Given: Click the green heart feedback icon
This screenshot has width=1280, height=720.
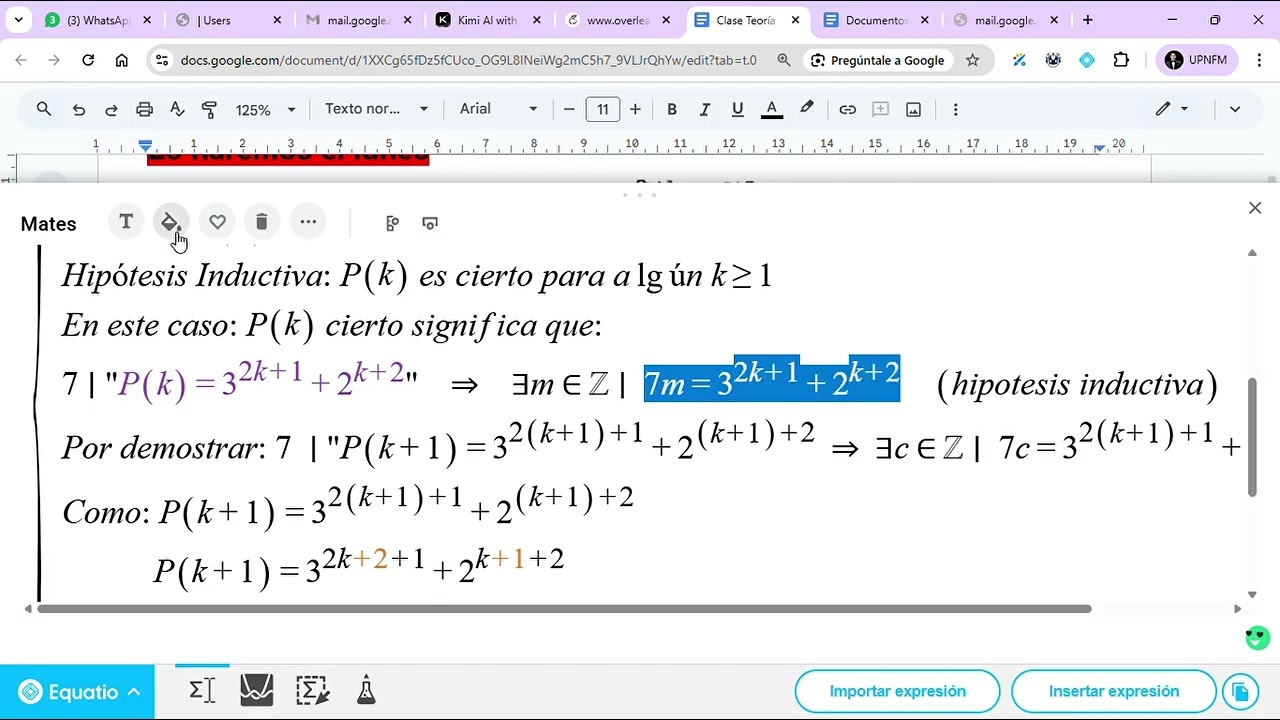Looking at the screenshot, I should click(1257, 637).
